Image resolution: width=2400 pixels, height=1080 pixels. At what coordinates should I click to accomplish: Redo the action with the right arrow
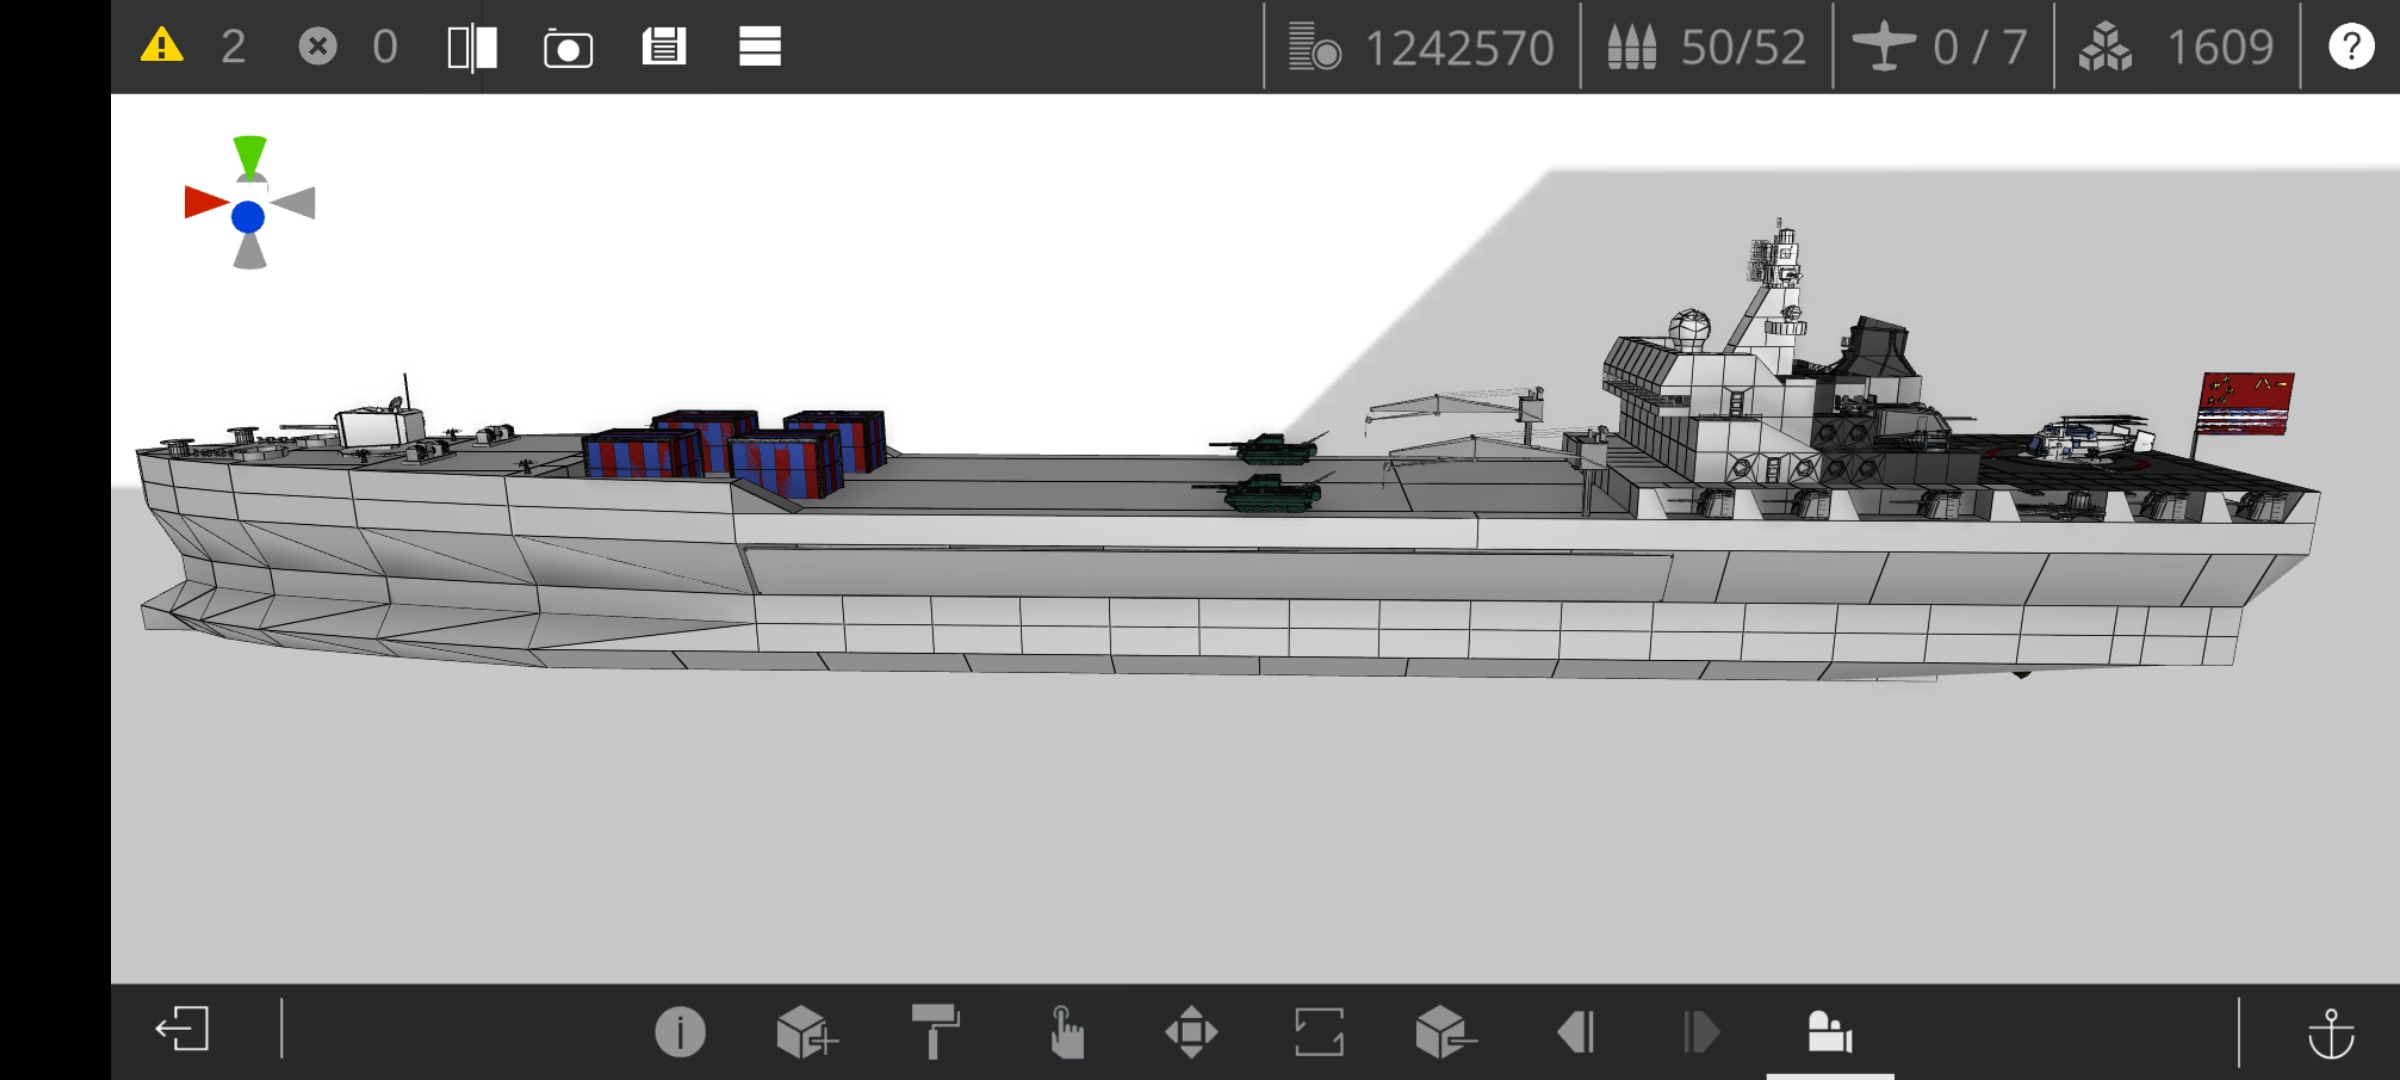(1702, 1031)
